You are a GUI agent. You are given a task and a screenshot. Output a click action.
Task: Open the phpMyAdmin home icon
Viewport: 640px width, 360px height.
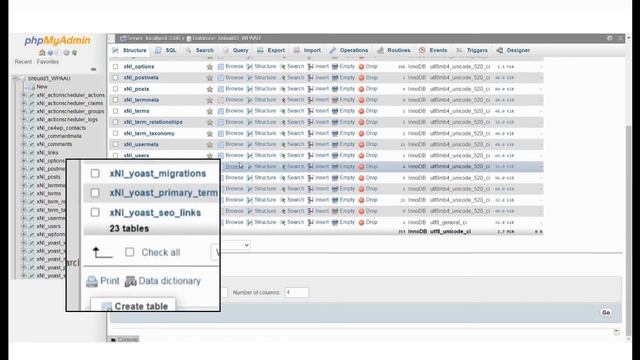42,53
